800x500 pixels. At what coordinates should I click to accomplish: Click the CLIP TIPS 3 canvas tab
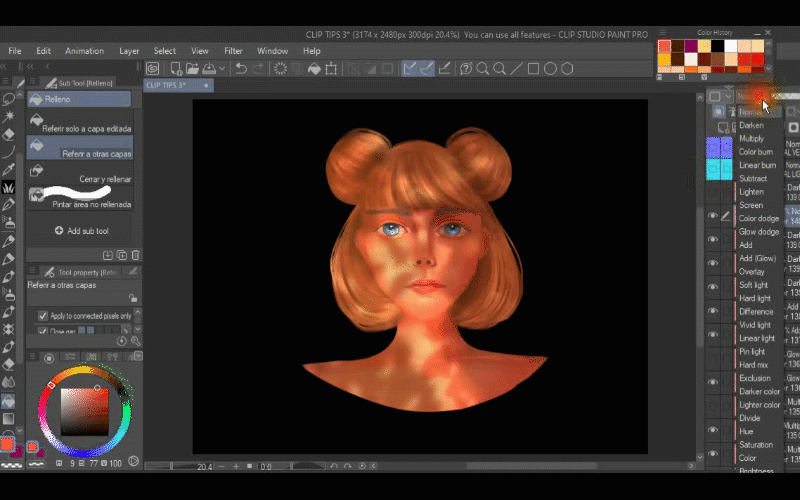coord(166,85)
